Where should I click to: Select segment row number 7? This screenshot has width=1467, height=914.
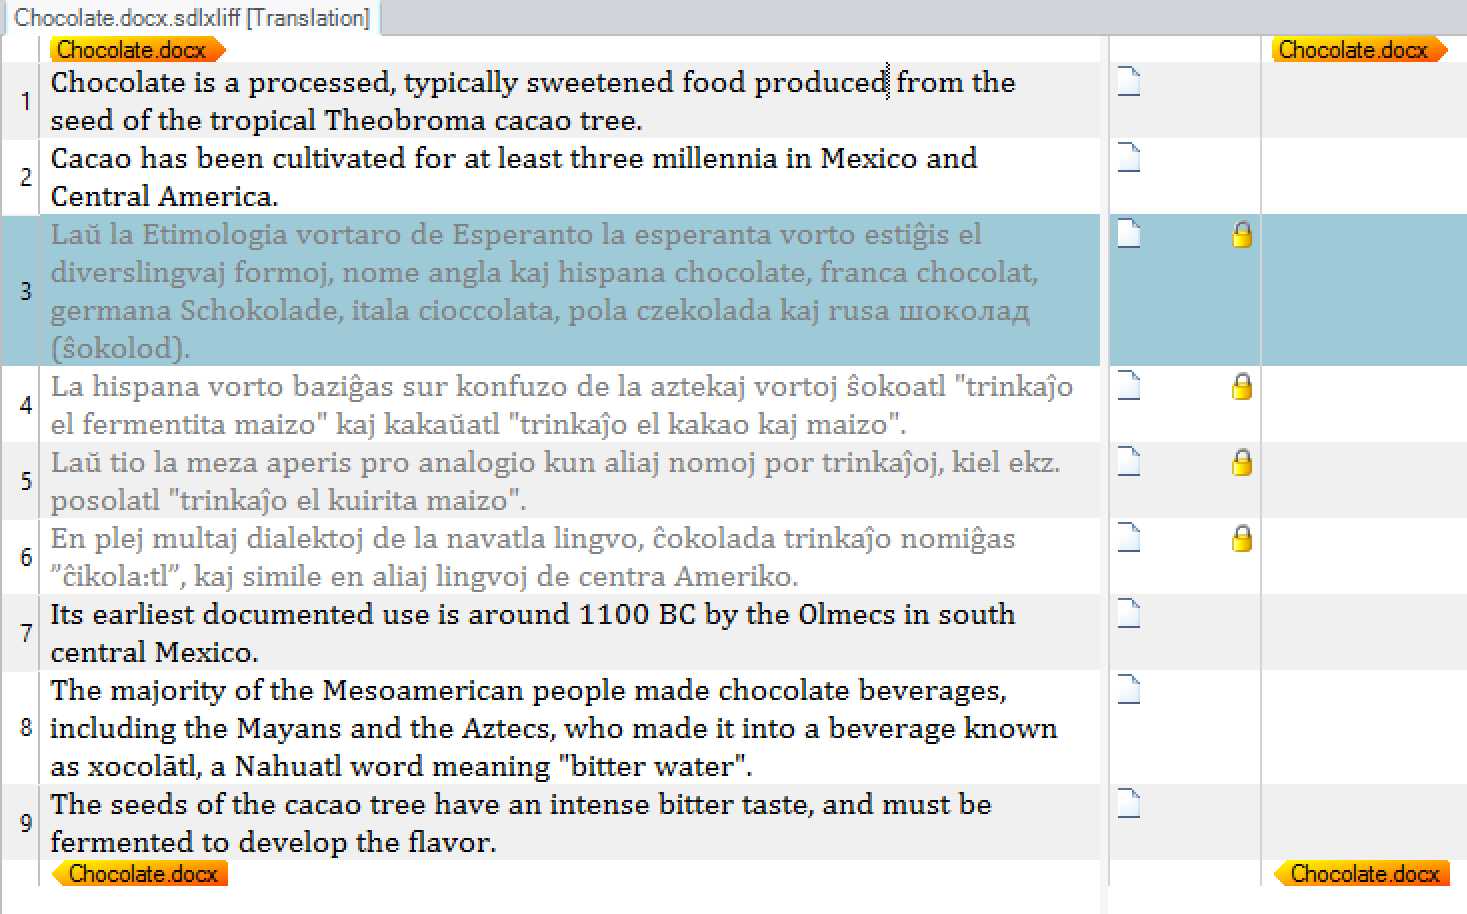[26, 633]
